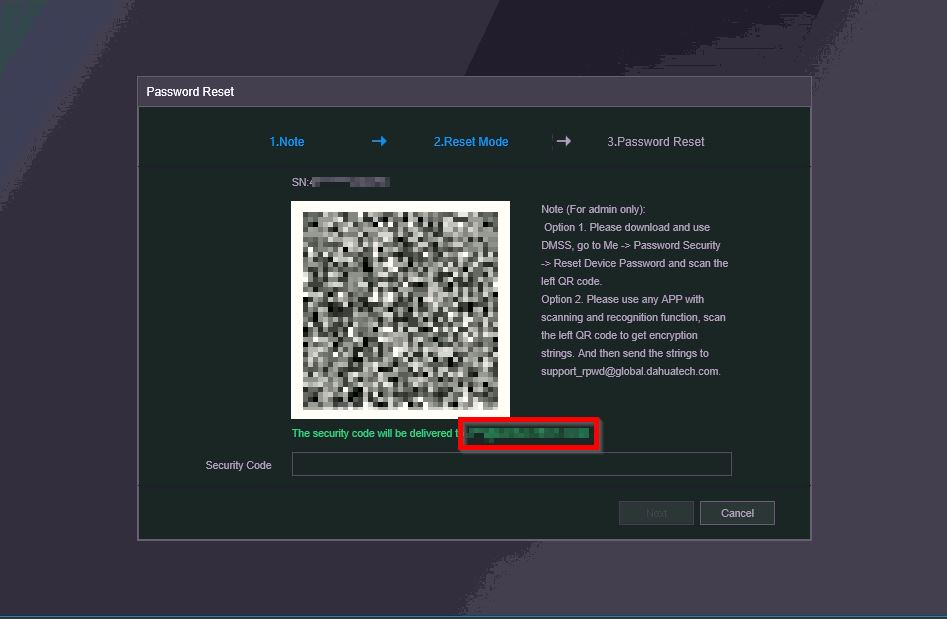This screenshot has height=619, width=947.
Task: Click the SN serial number label
Action: (300, 182)
